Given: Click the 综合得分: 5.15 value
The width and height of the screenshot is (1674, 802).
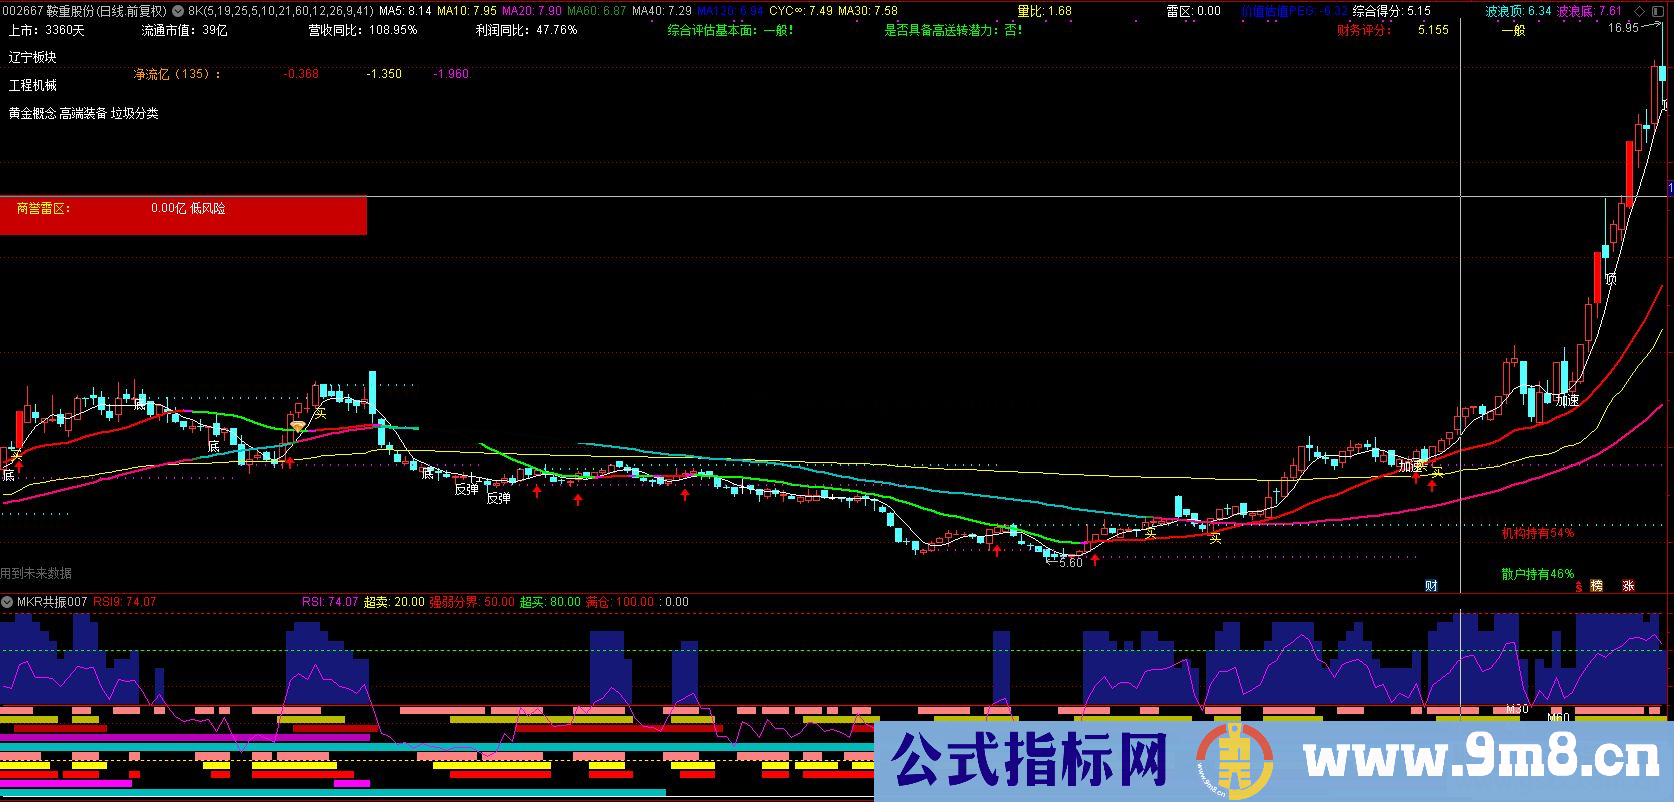Looking at the screenshot, I should (1392, 11).
